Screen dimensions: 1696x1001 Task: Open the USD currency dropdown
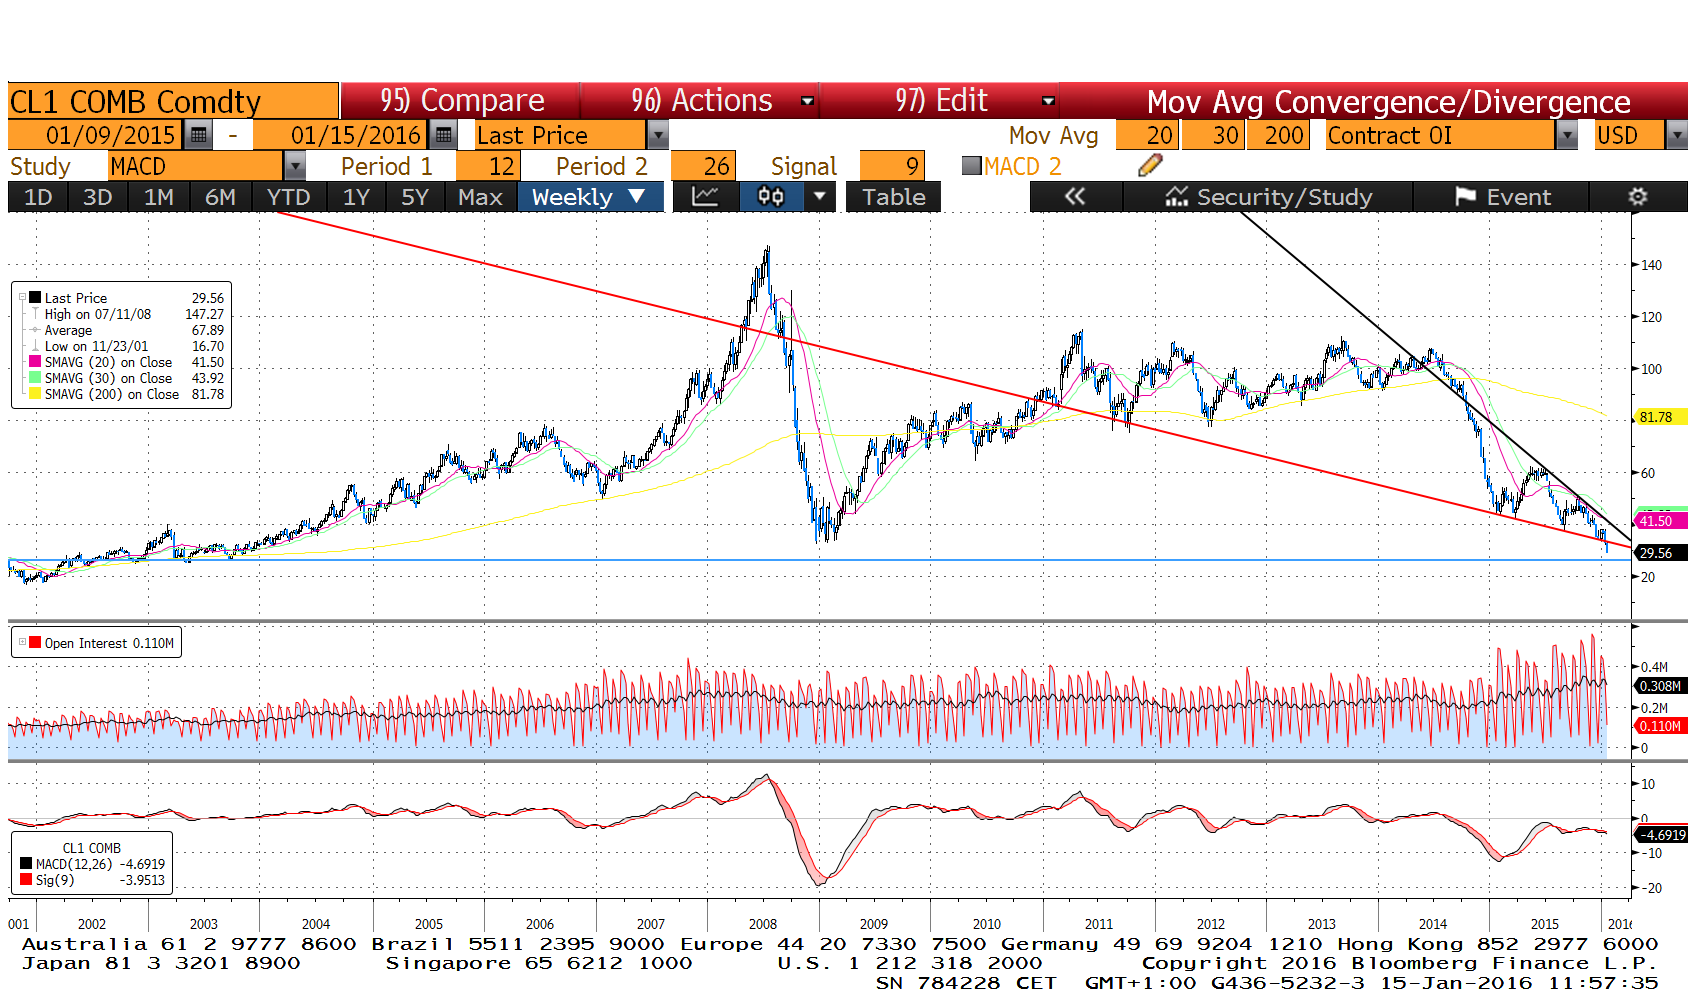pos(1677,134)
